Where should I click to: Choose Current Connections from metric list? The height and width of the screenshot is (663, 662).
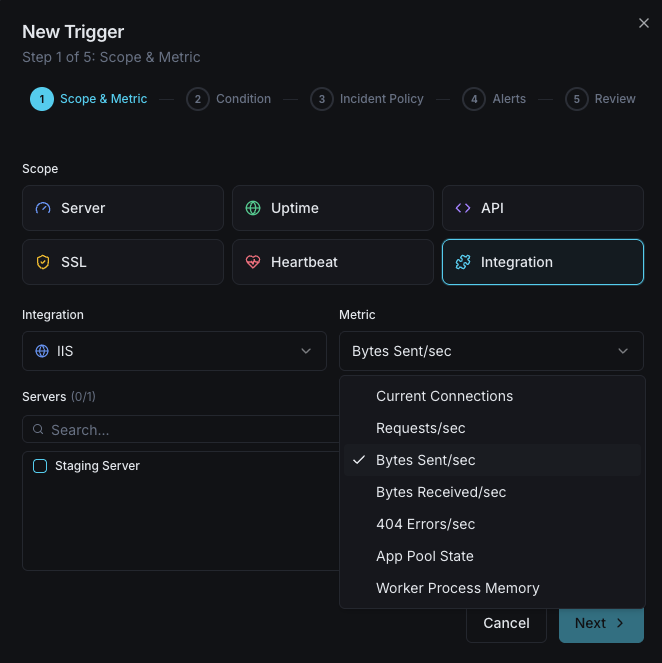coord(444,396)
